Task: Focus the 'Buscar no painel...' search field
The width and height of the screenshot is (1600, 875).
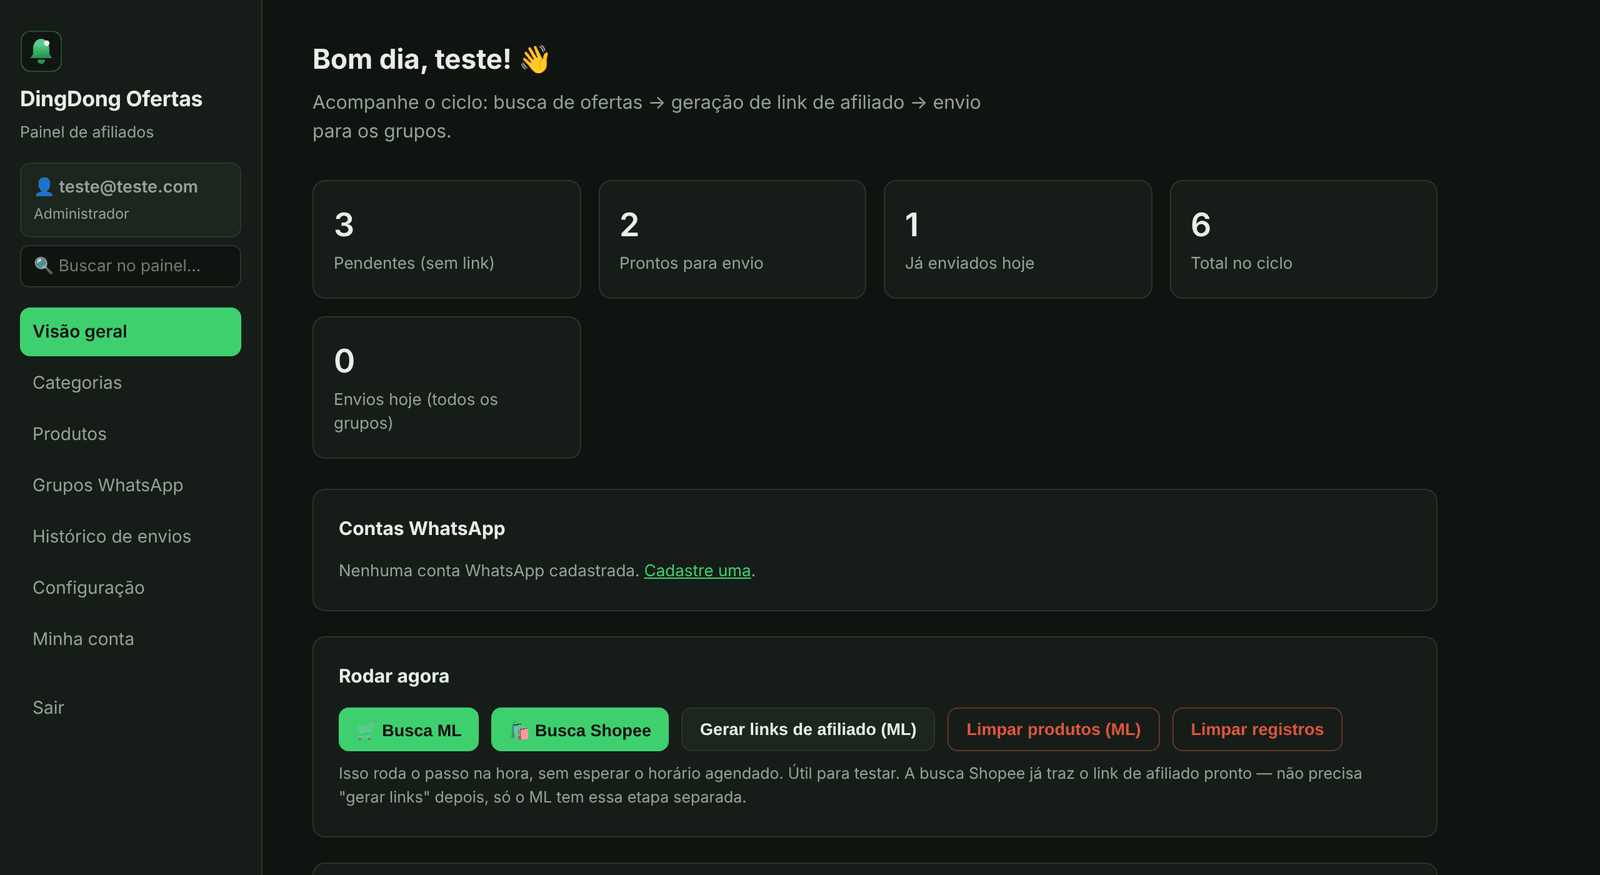Action: tap(130, 266)
